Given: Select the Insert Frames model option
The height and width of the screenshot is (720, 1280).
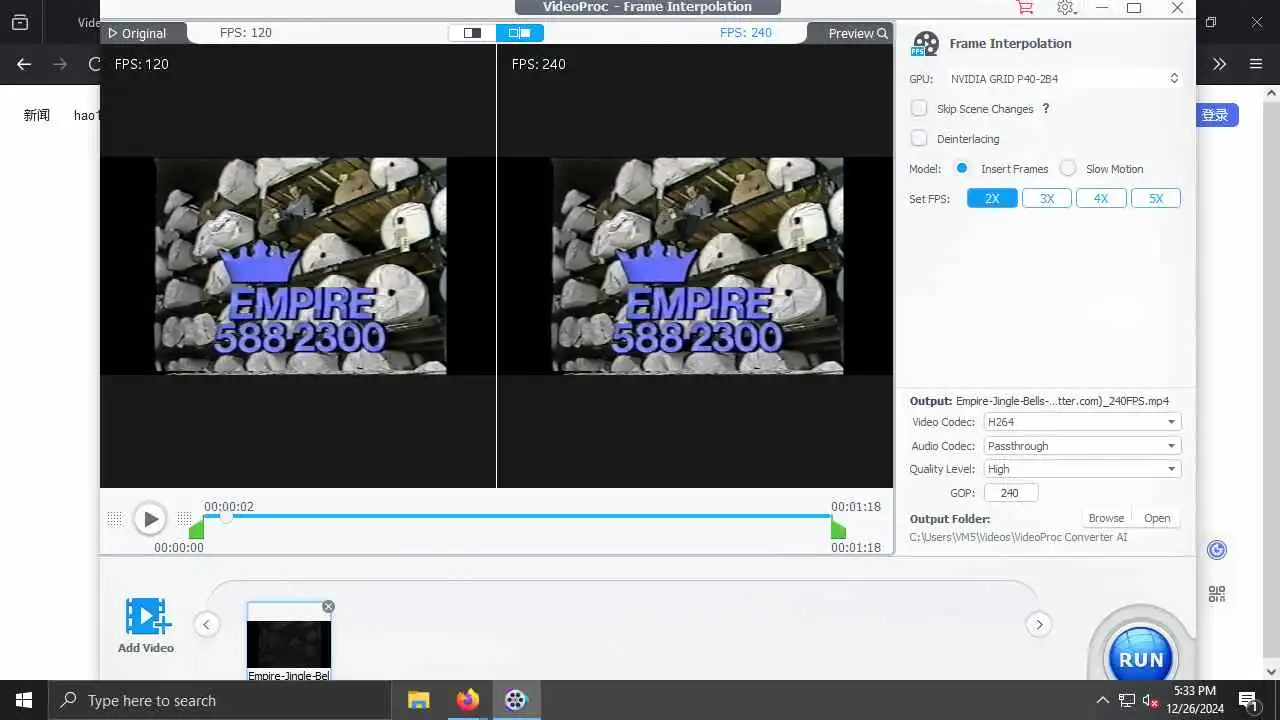Looking at the screenshot, I should point(962,168).
